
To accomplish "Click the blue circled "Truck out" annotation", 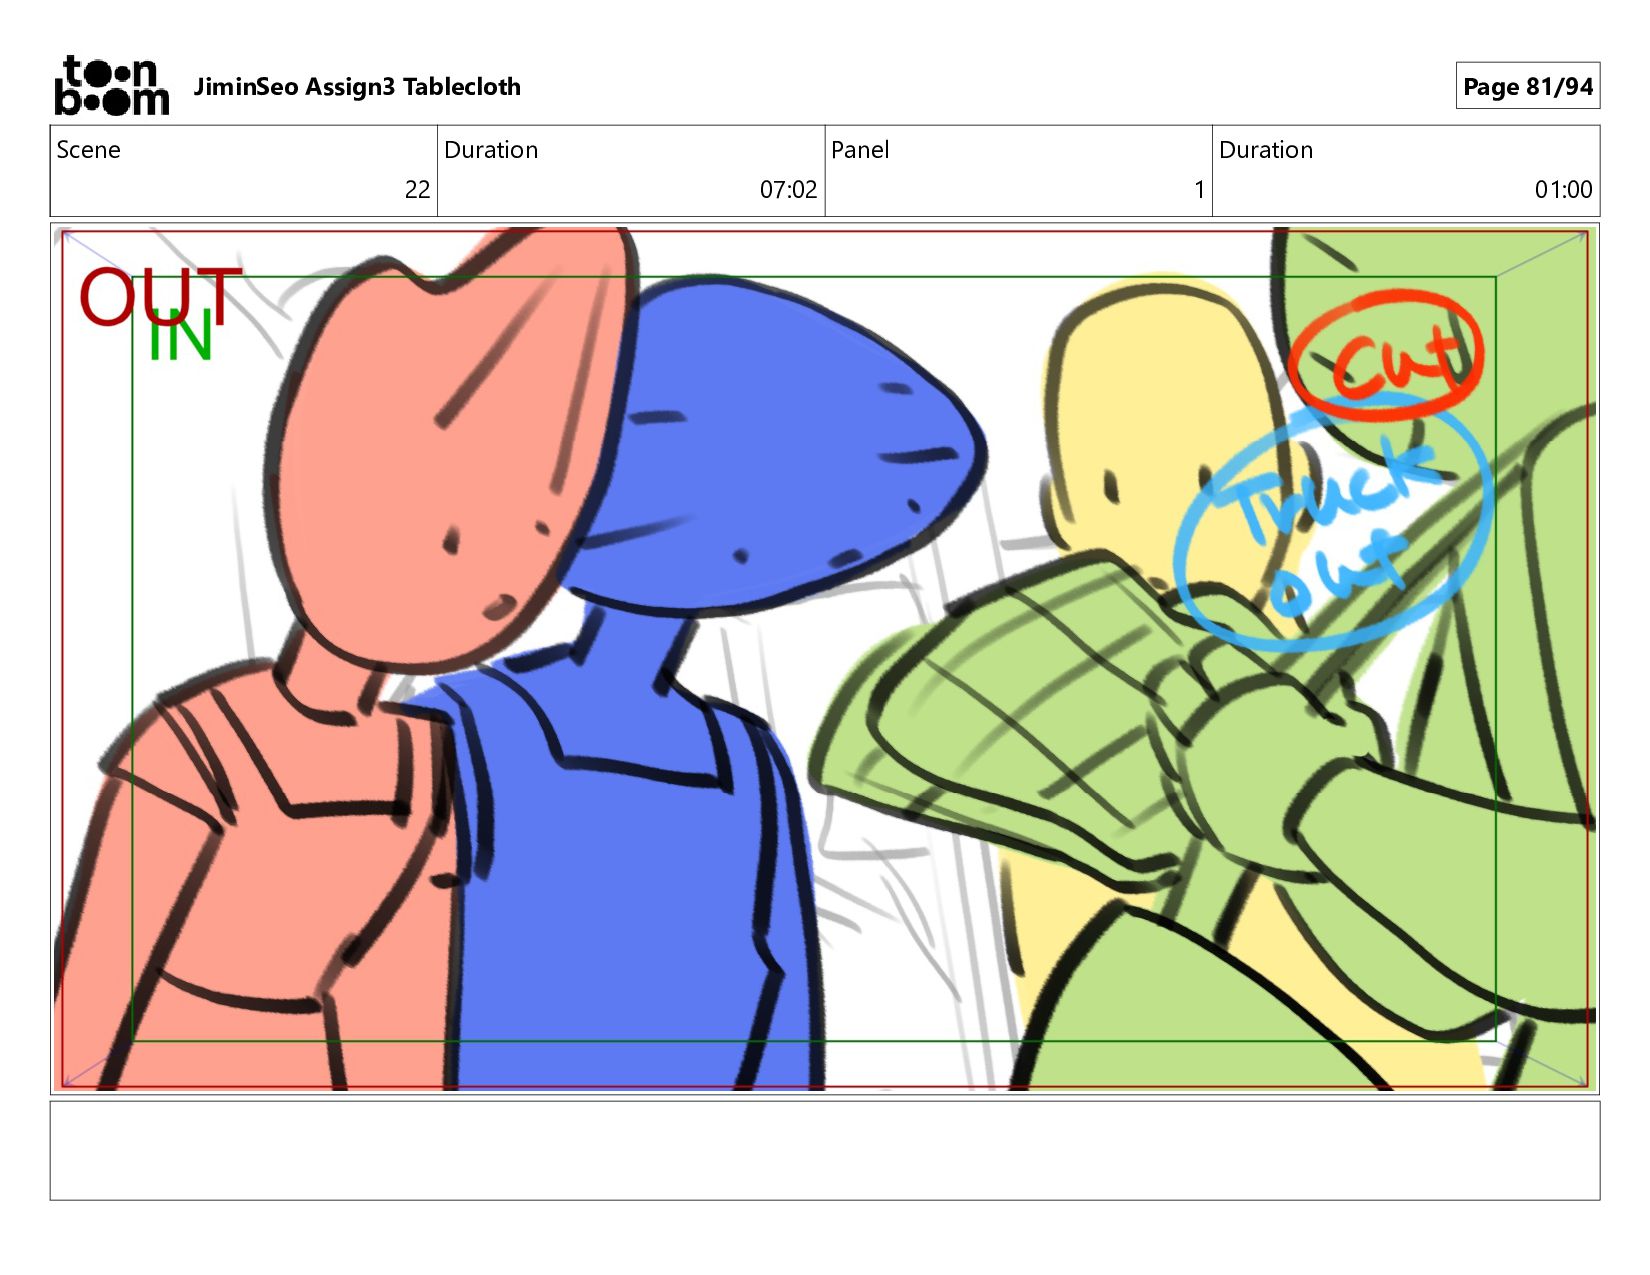I will (x=1335, y=523).
